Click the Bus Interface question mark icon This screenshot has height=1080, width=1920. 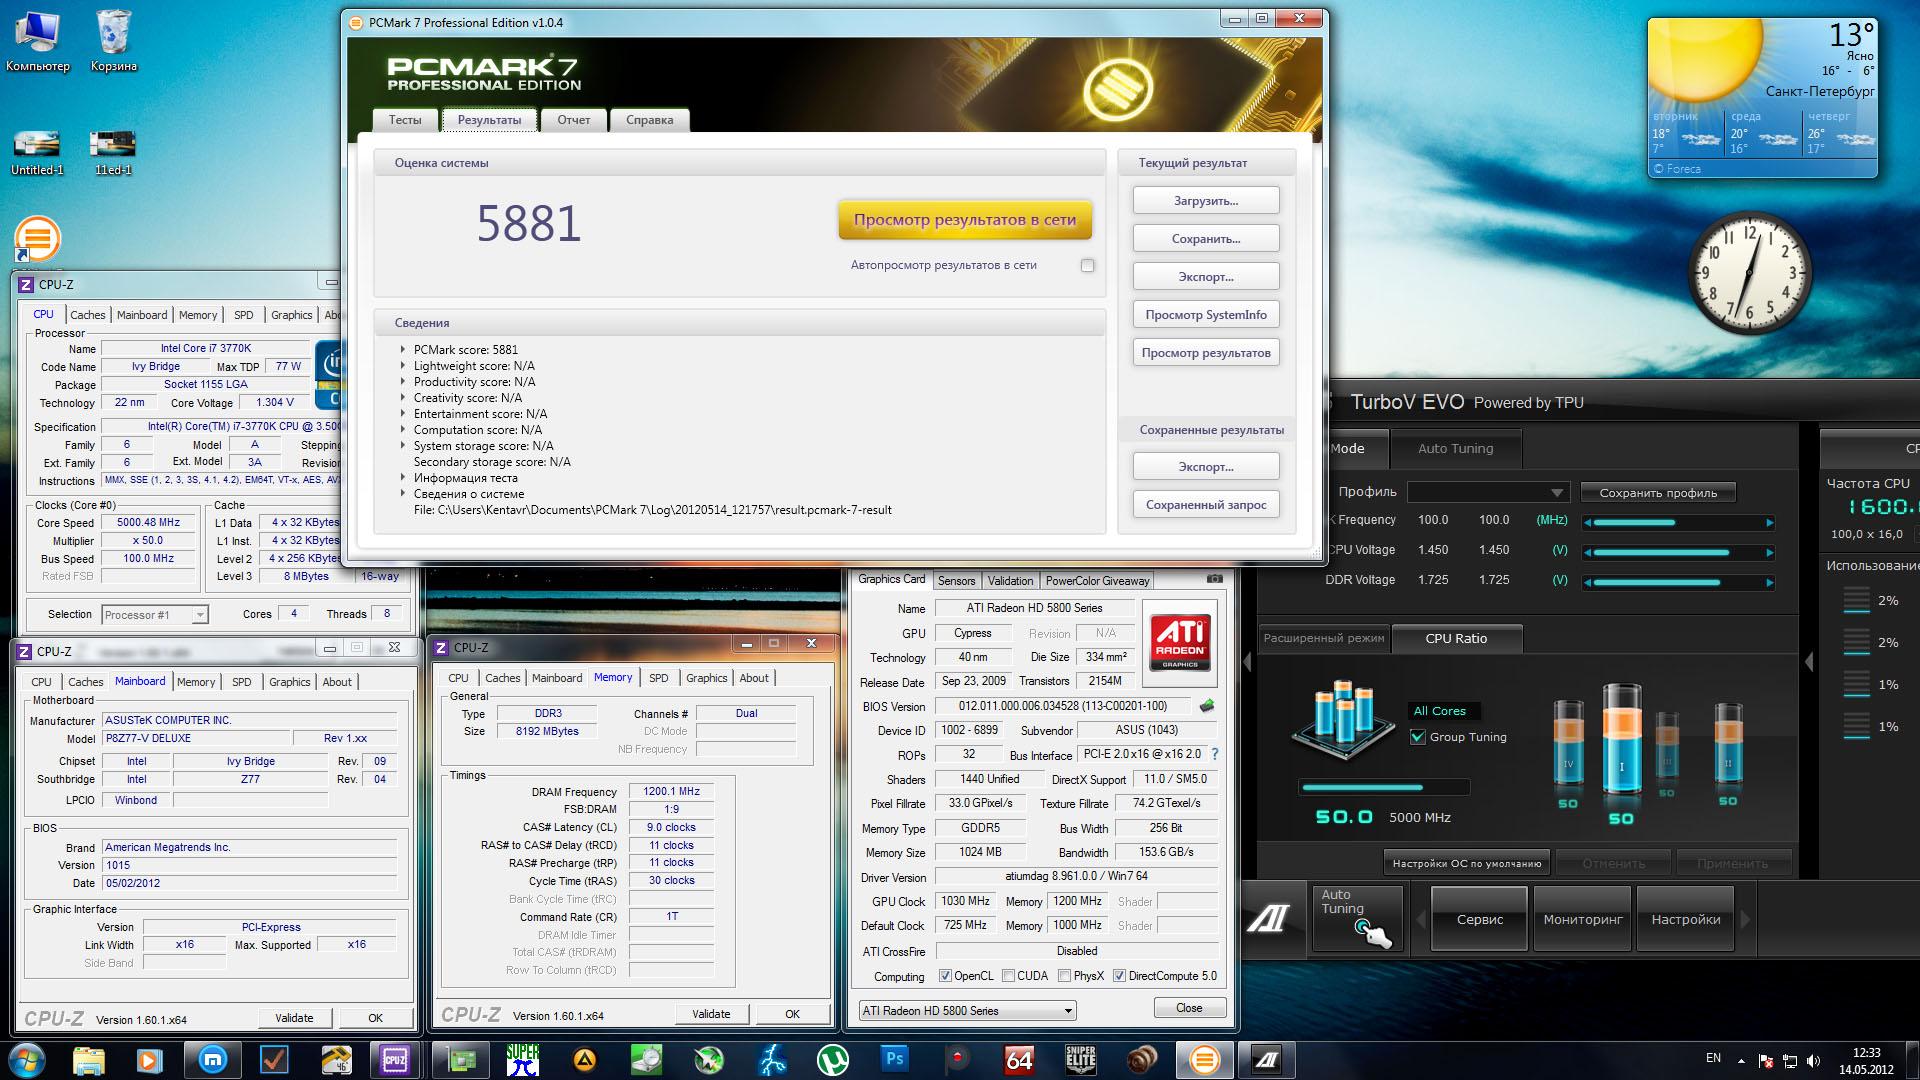[1215, 754]
